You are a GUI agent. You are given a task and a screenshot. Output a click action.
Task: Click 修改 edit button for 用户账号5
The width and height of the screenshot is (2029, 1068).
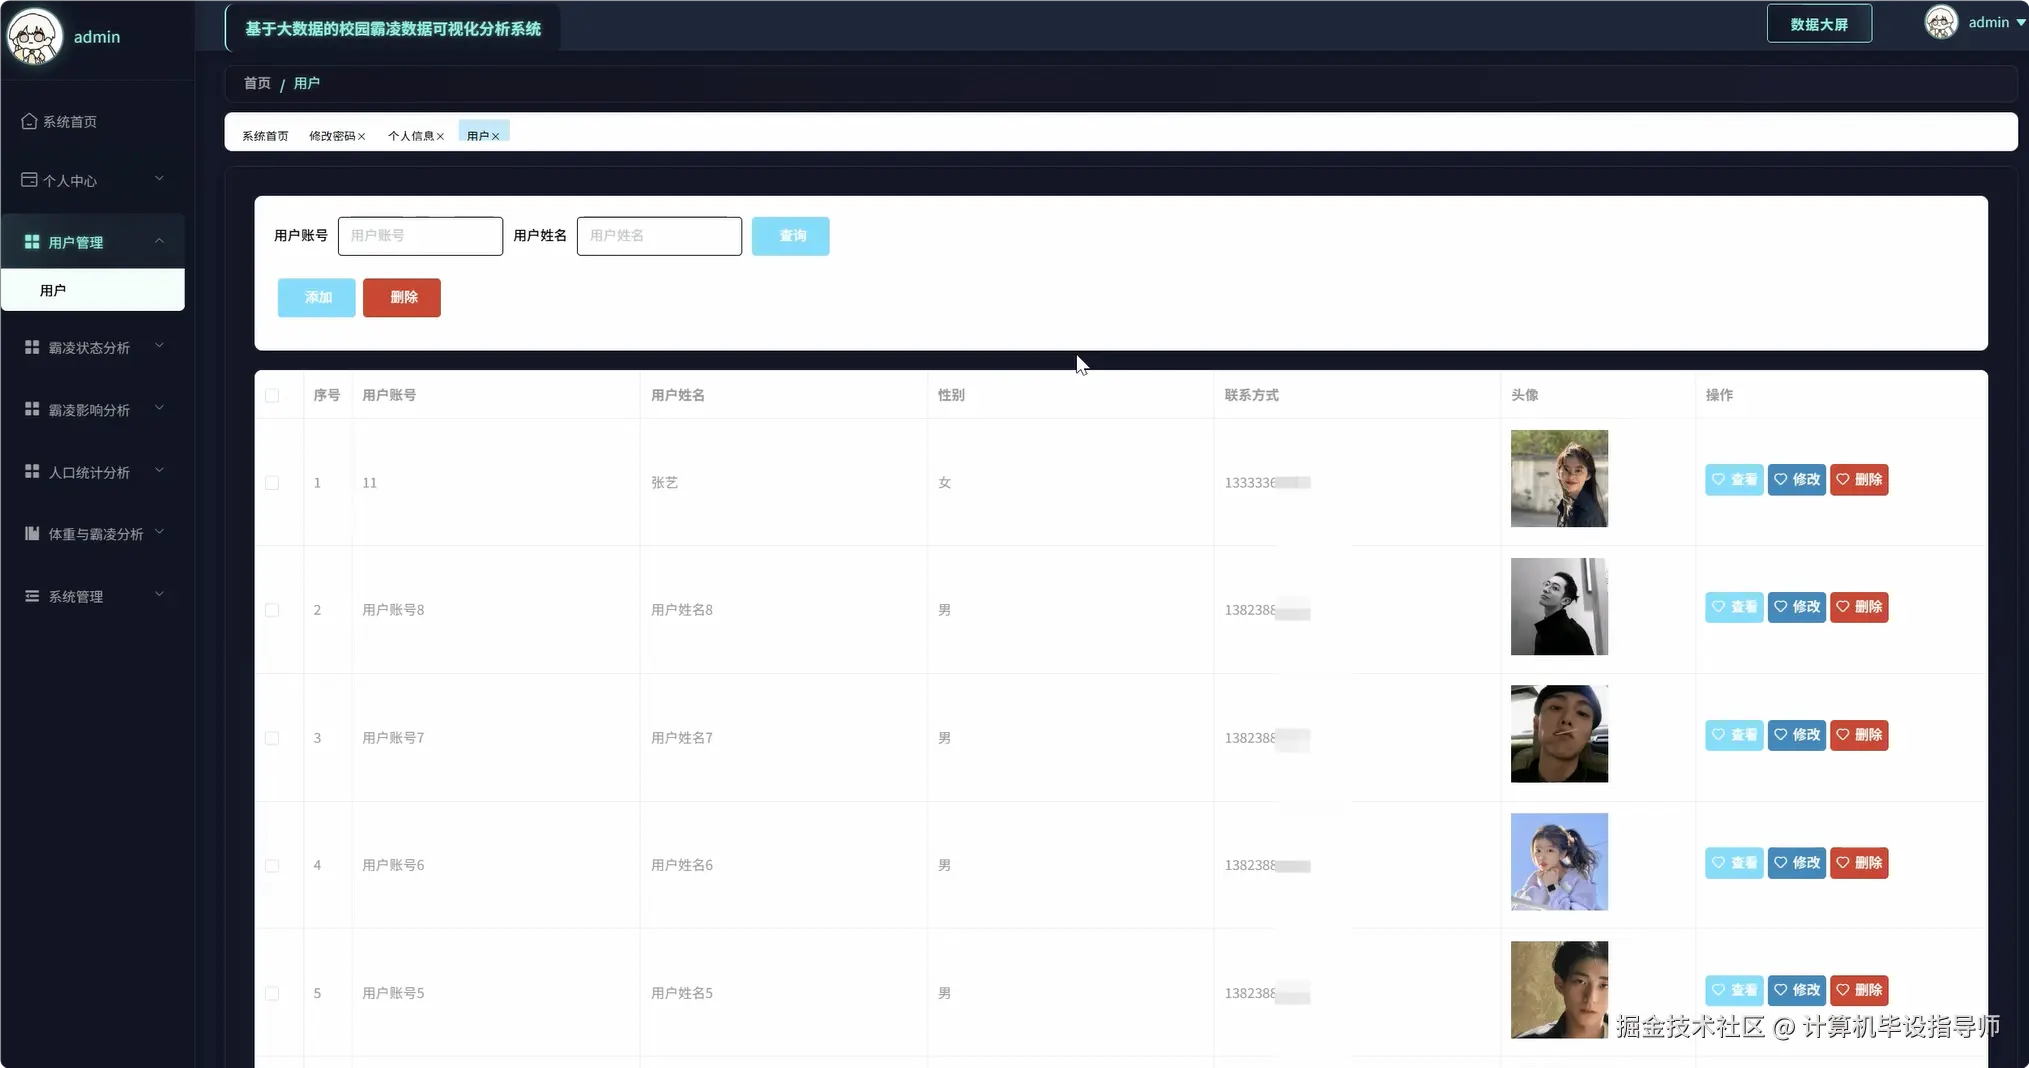(x=1796, y=990)
